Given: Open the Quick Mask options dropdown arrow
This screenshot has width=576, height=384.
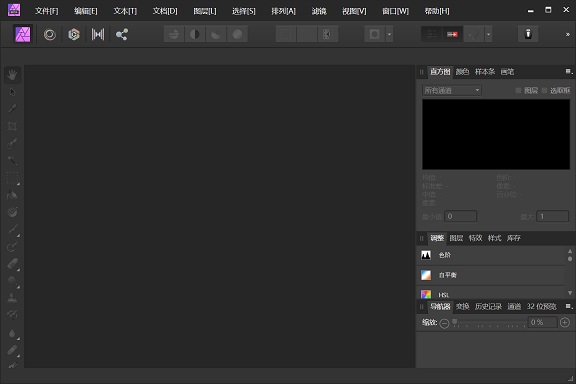Looking at the screenshot, I should click(x=389, y=35).
